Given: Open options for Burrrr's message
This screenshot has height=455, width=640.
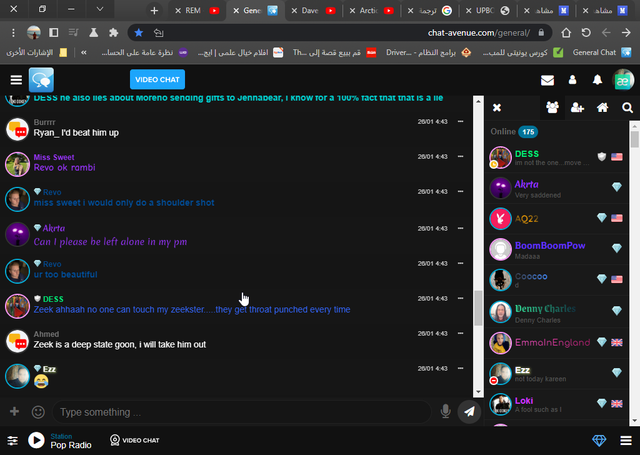Looking at the screenshot, I should [460, 122].
